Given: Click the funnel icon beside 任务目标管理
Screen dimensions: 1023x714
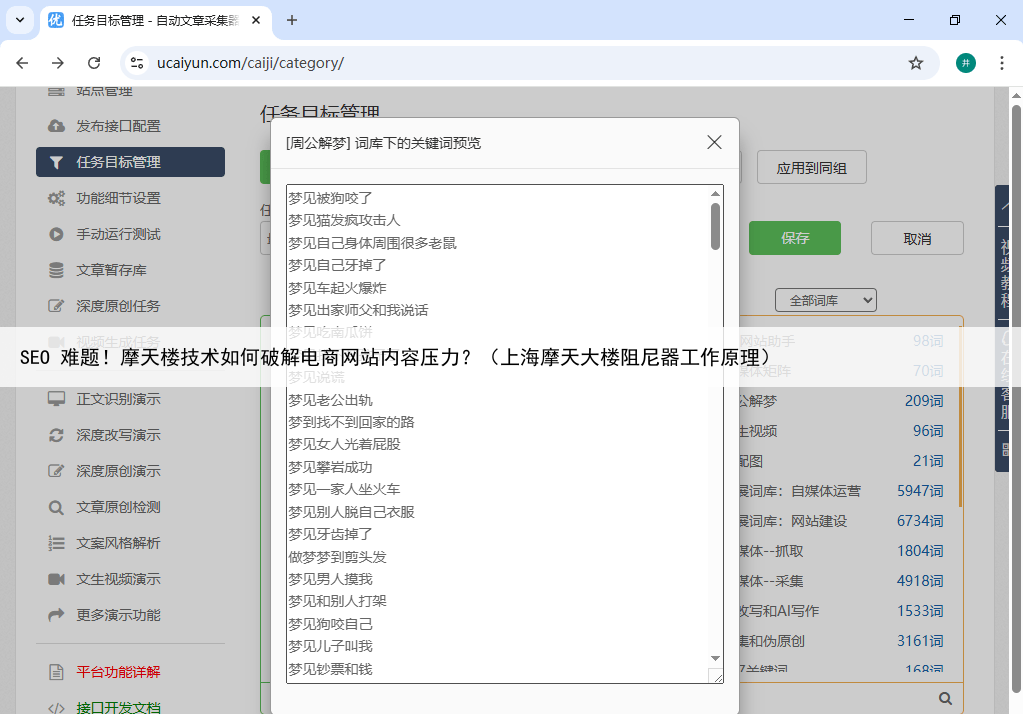Looking at the screenshot, I should pos(57,162).
